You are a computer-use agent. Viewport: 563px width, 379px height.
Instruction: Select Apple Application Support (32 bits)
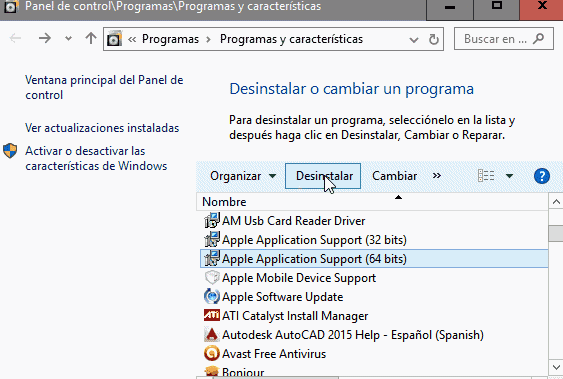pyautogui.click(x=374, y=240)
